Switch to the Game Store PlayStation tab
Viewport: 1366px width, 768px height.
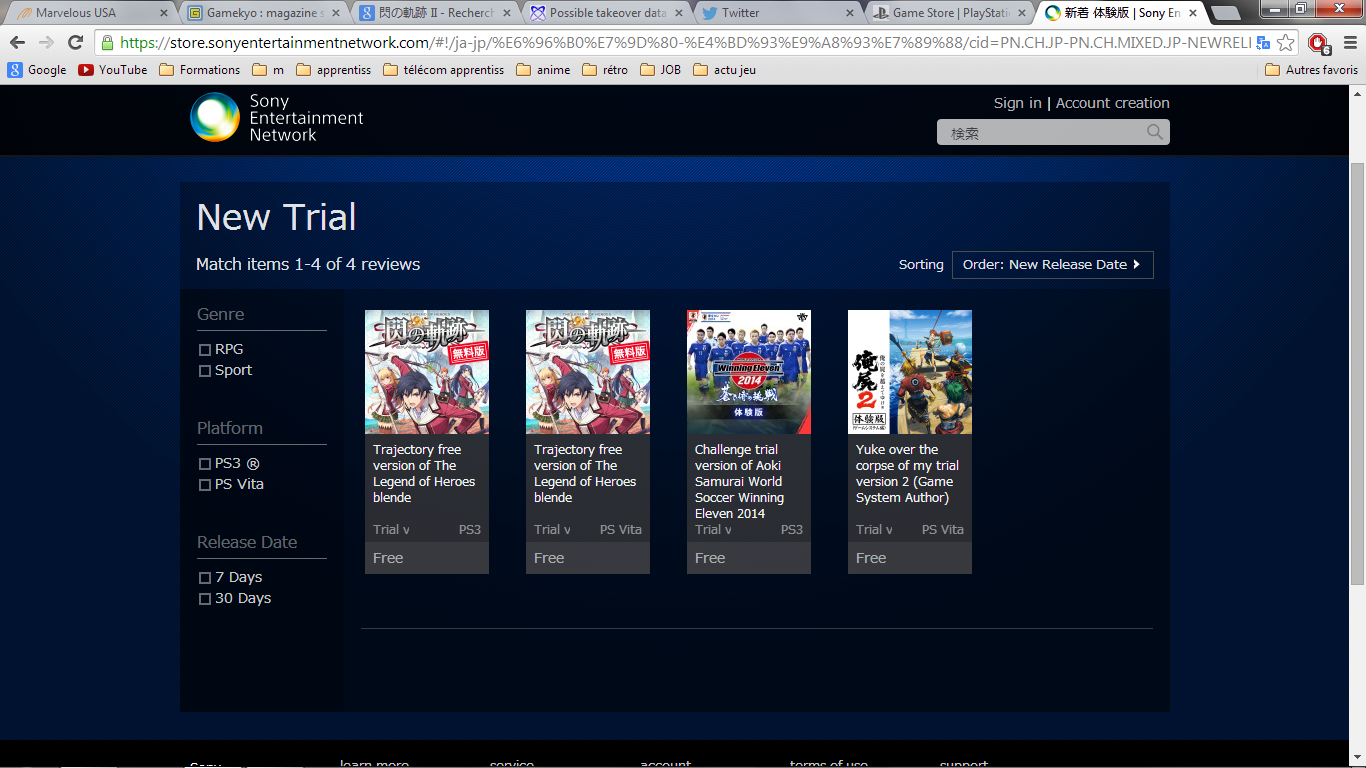952,13
